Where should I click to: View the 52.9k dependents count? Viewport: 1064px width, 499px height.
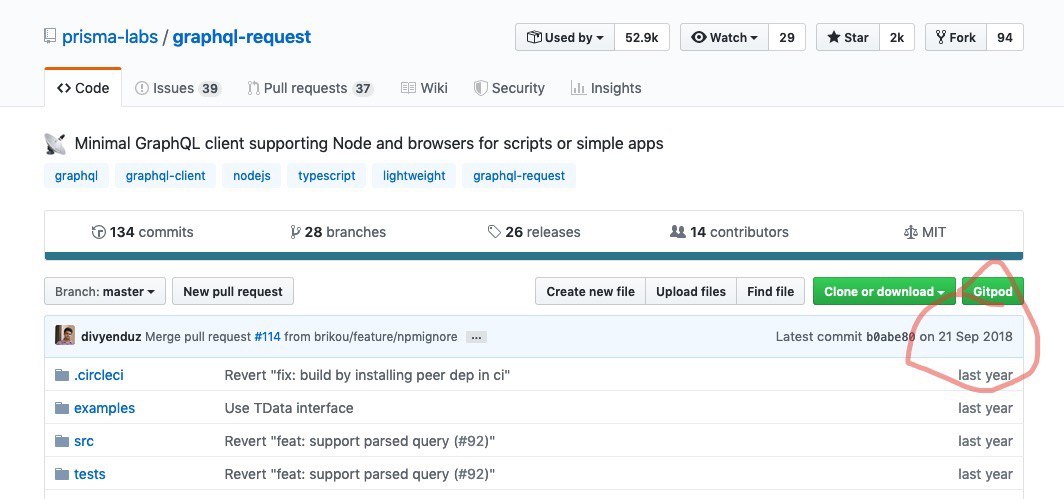pos(642,37)
